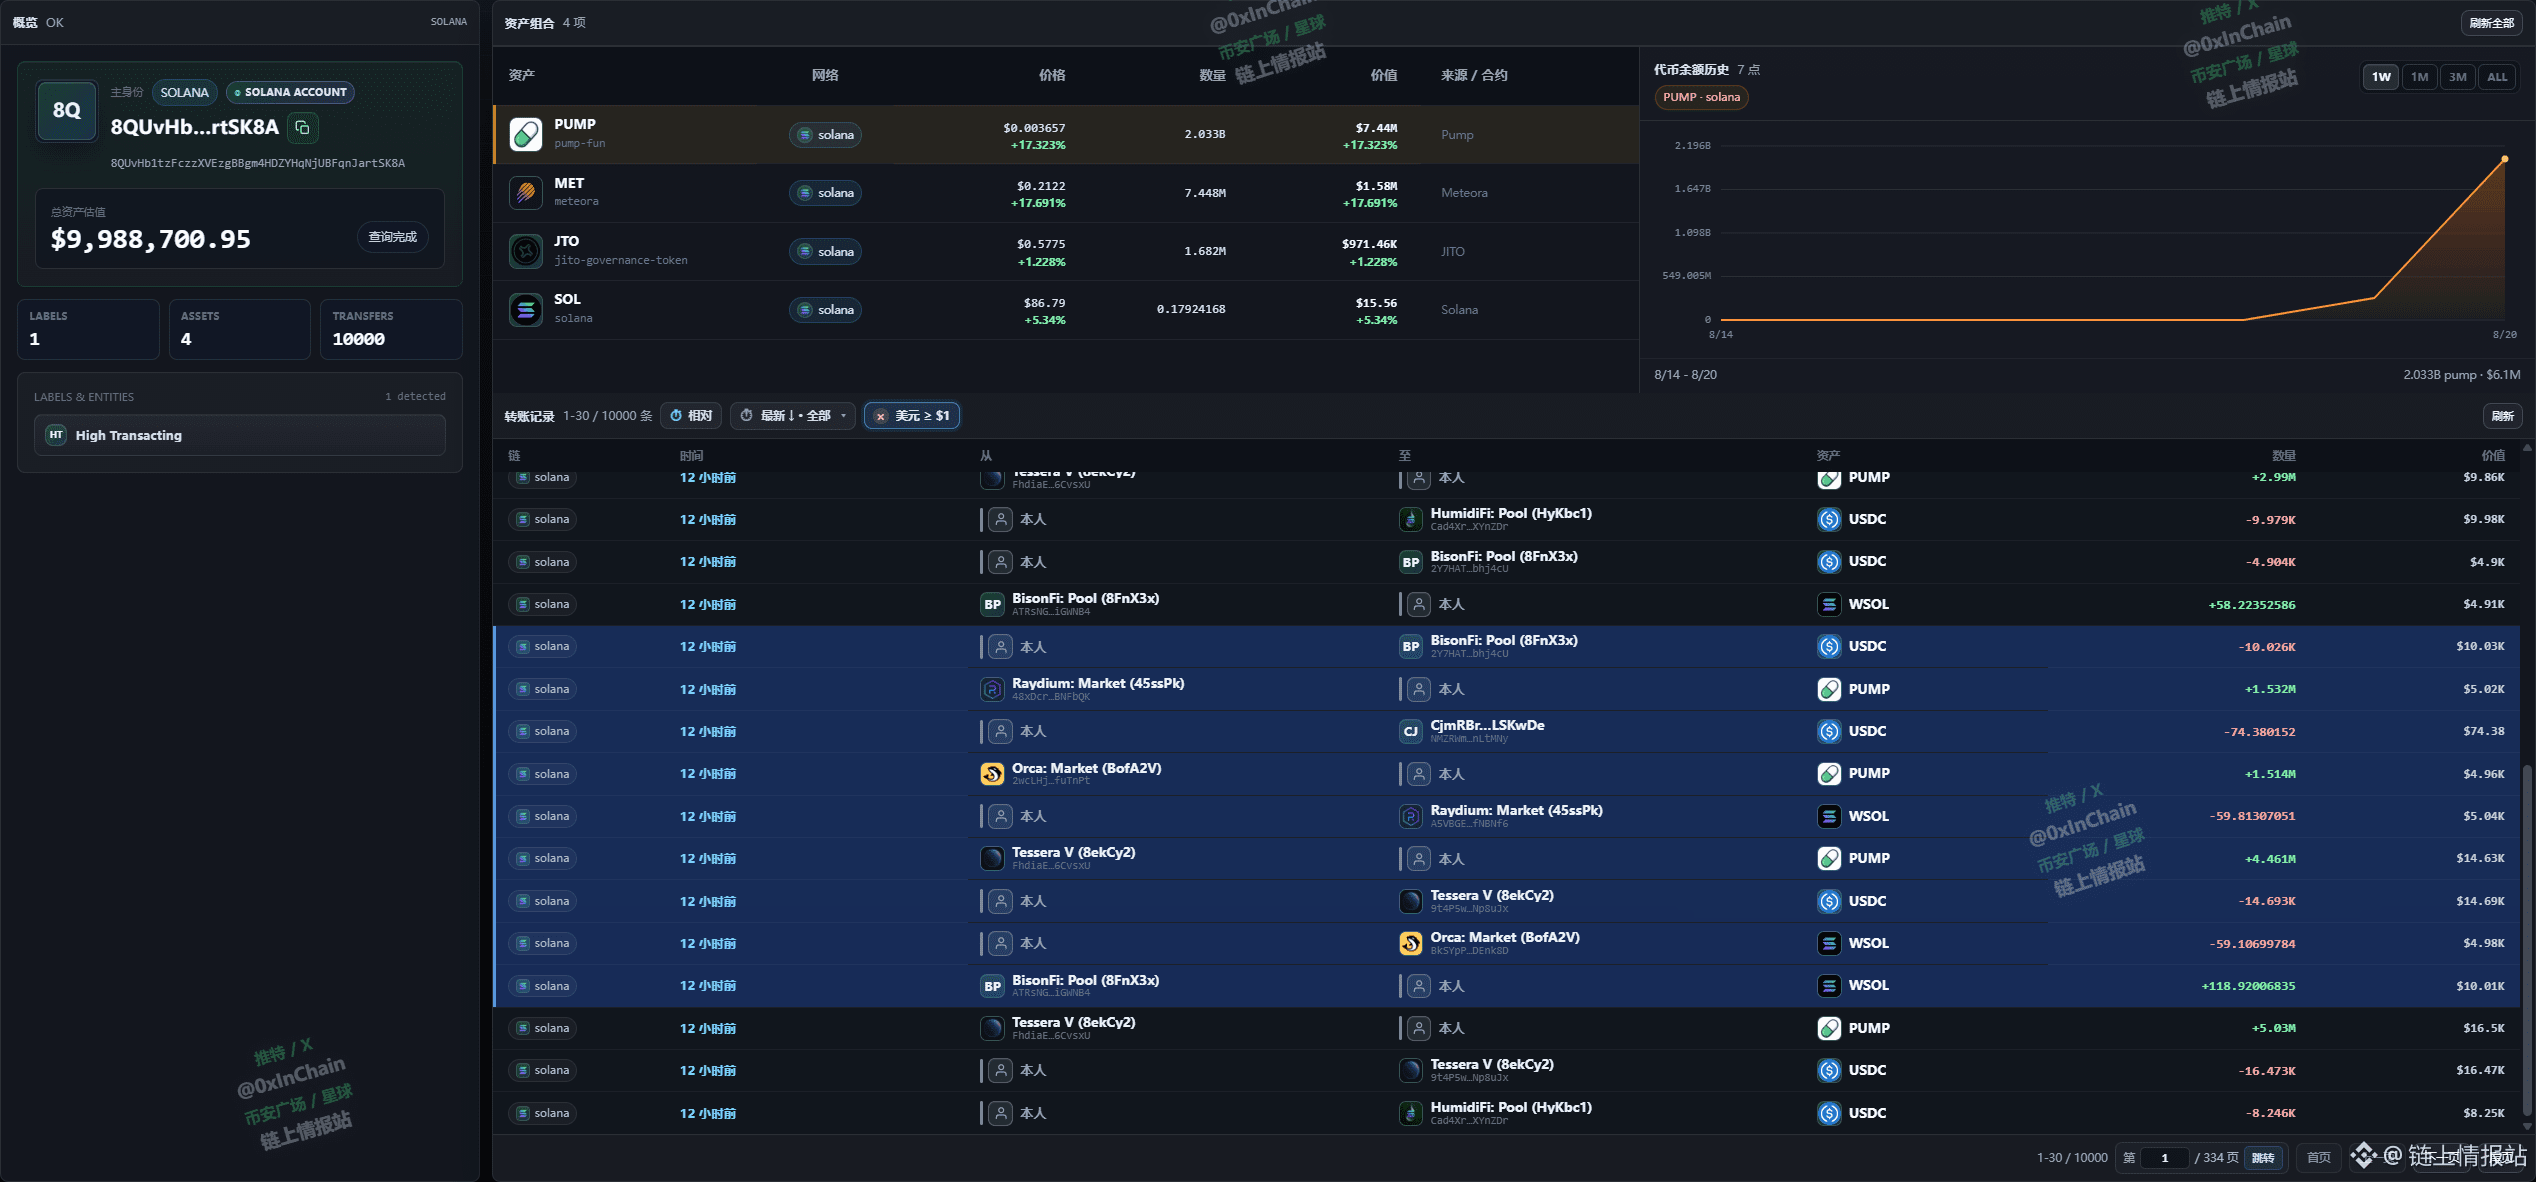The height and width of the screenshot is (1182, 2536).
Task: Click the HT High Transacting label icon
Action: [x=56, y=435]
